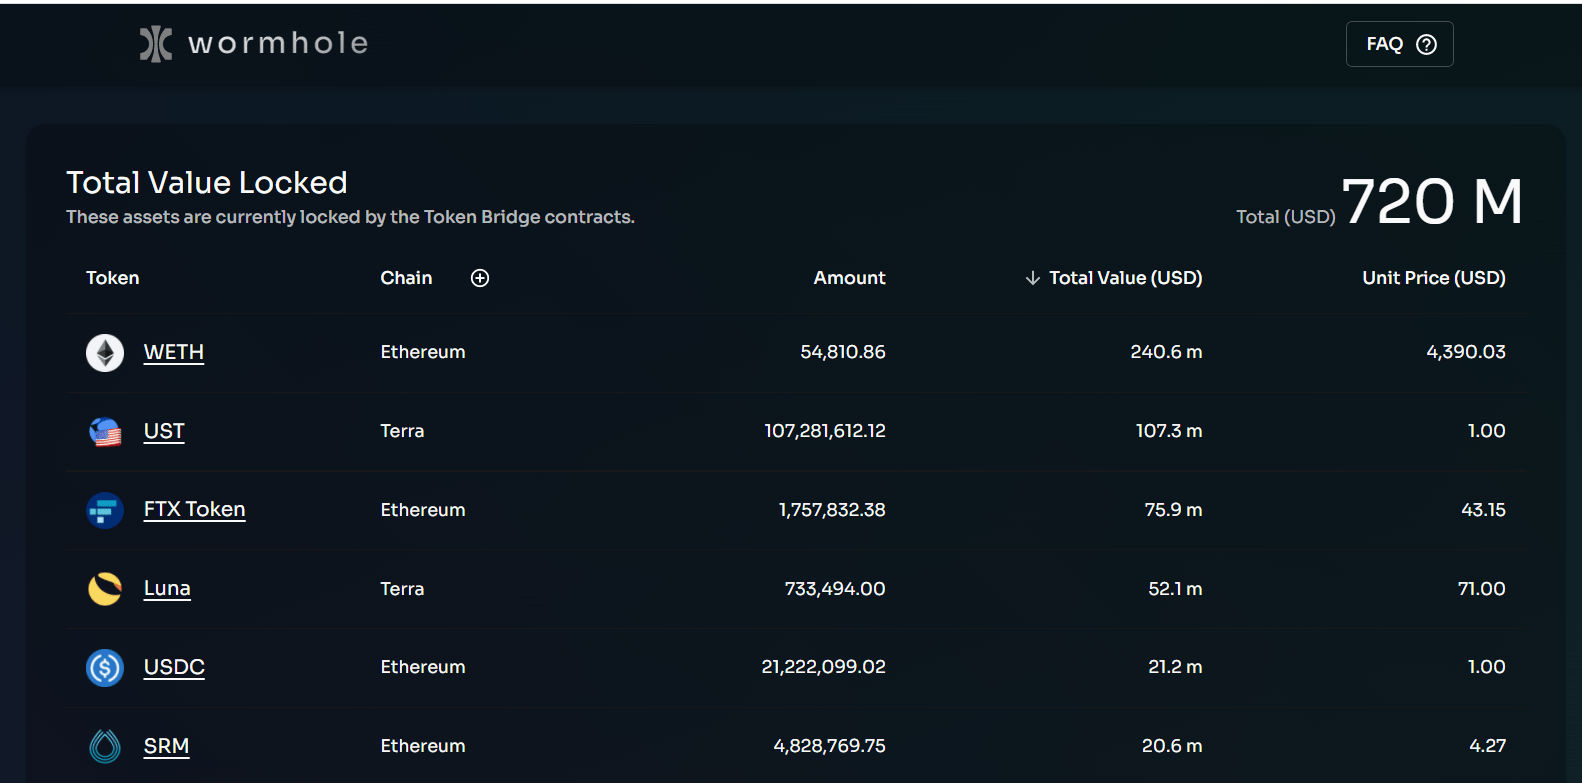Click unit price 71.00
This screenshot has width=1582, height=783.
[x=1481, y=589]
